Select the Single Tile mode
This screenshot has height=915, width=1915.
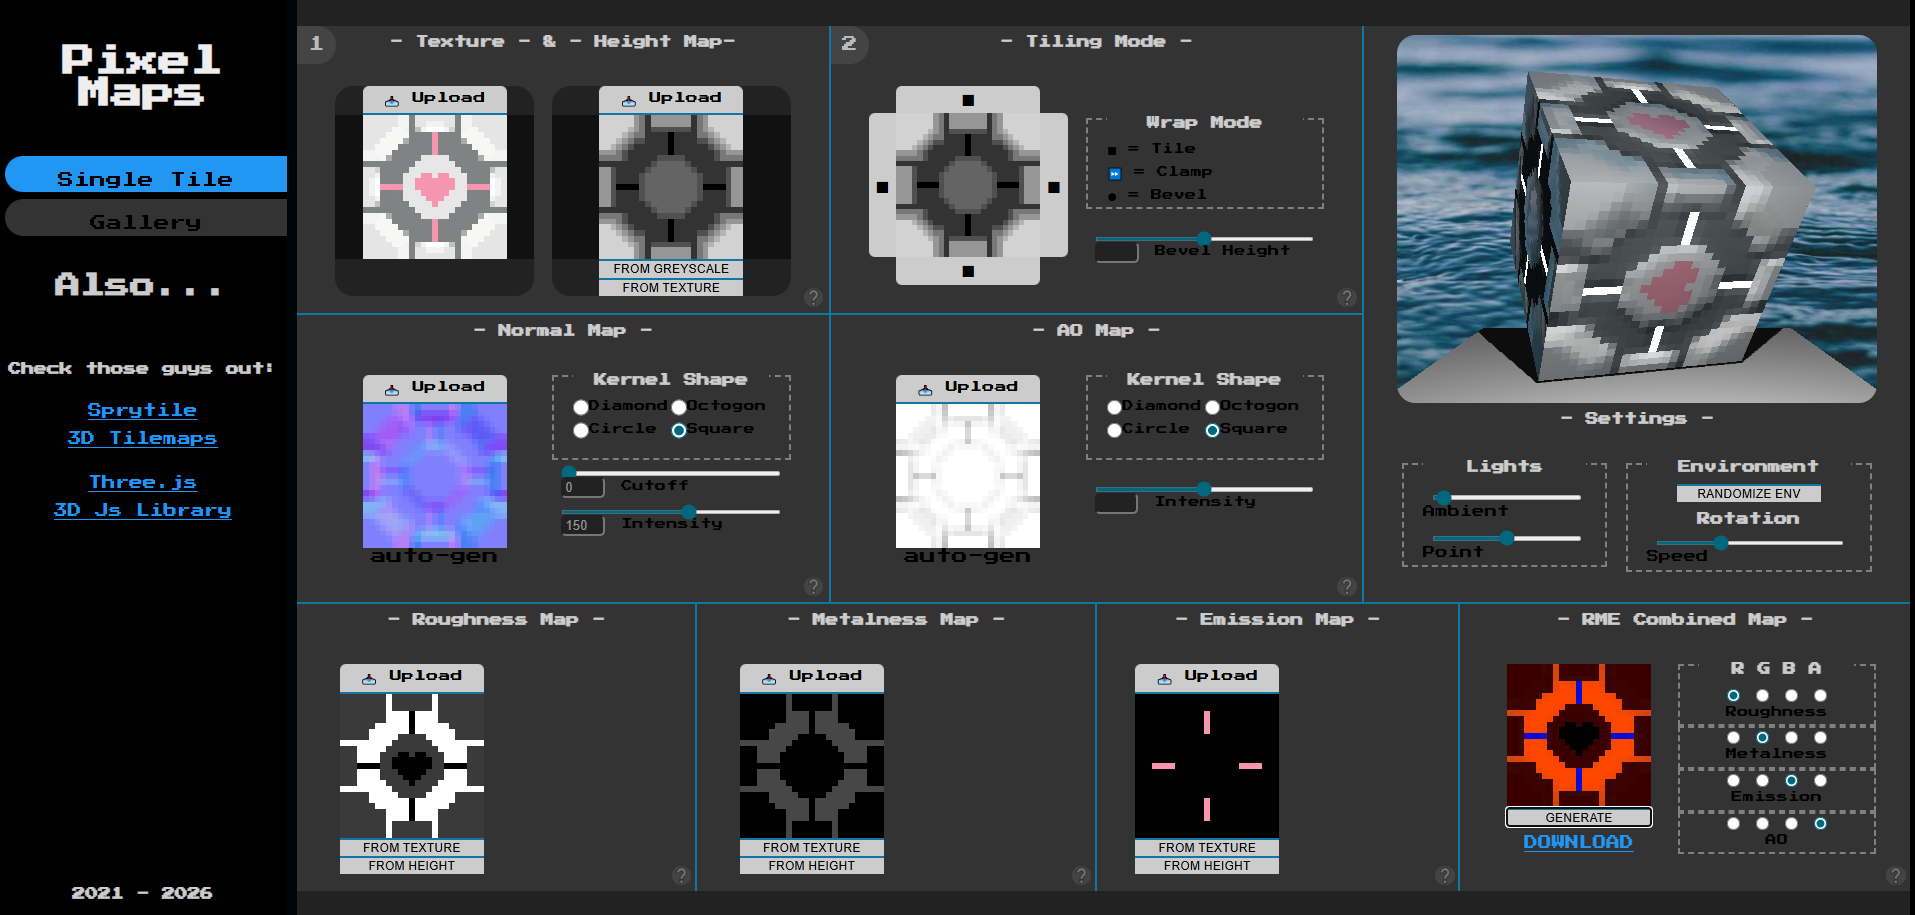146,177
